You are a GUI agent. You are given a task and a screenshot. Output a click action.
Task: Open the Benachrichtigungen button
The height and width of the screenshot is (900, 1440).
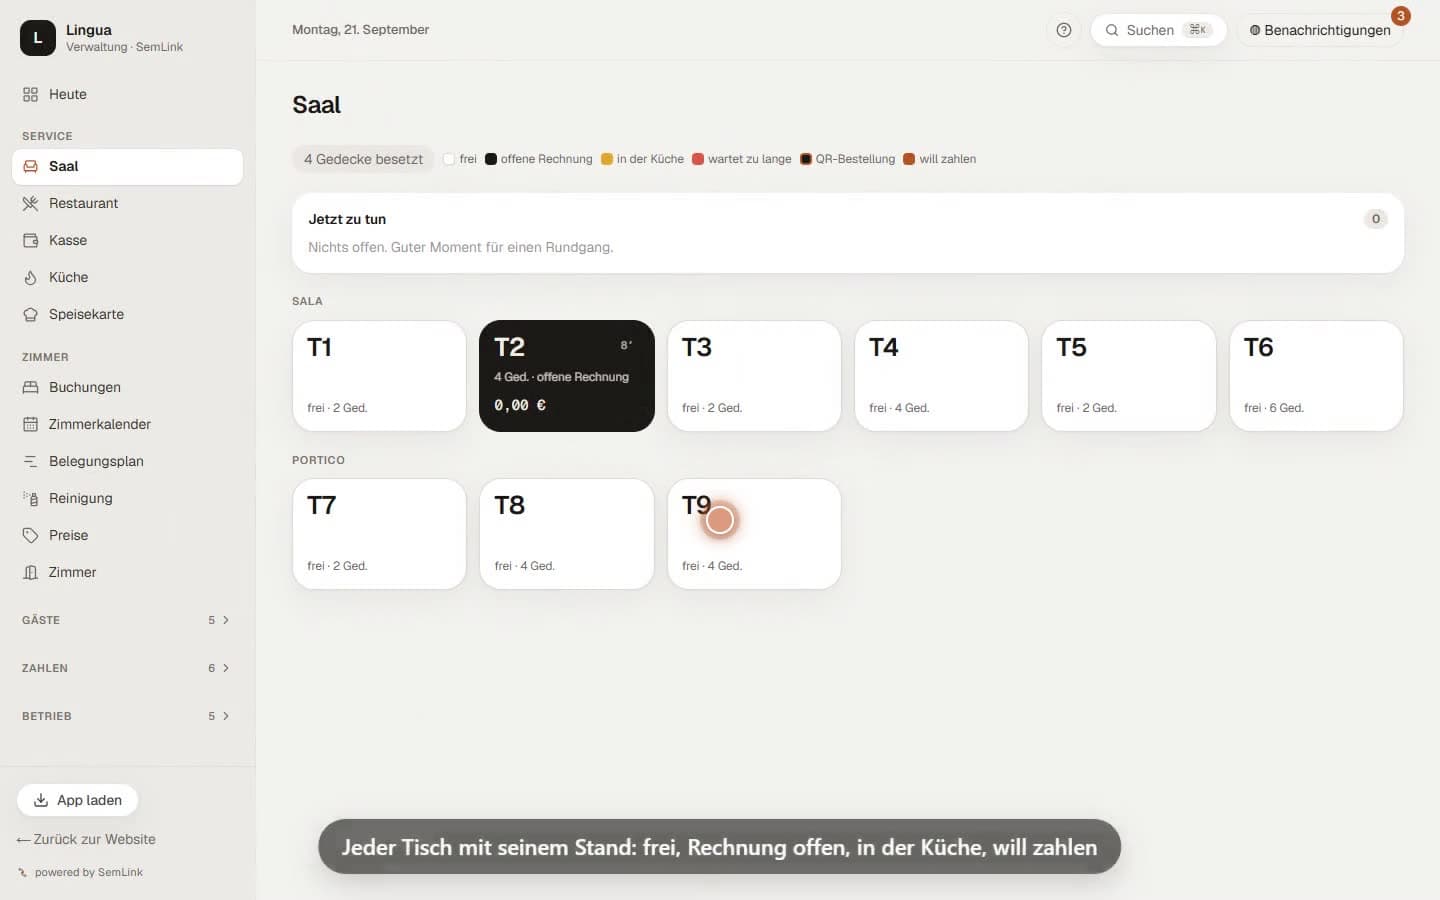(1320, 30)
